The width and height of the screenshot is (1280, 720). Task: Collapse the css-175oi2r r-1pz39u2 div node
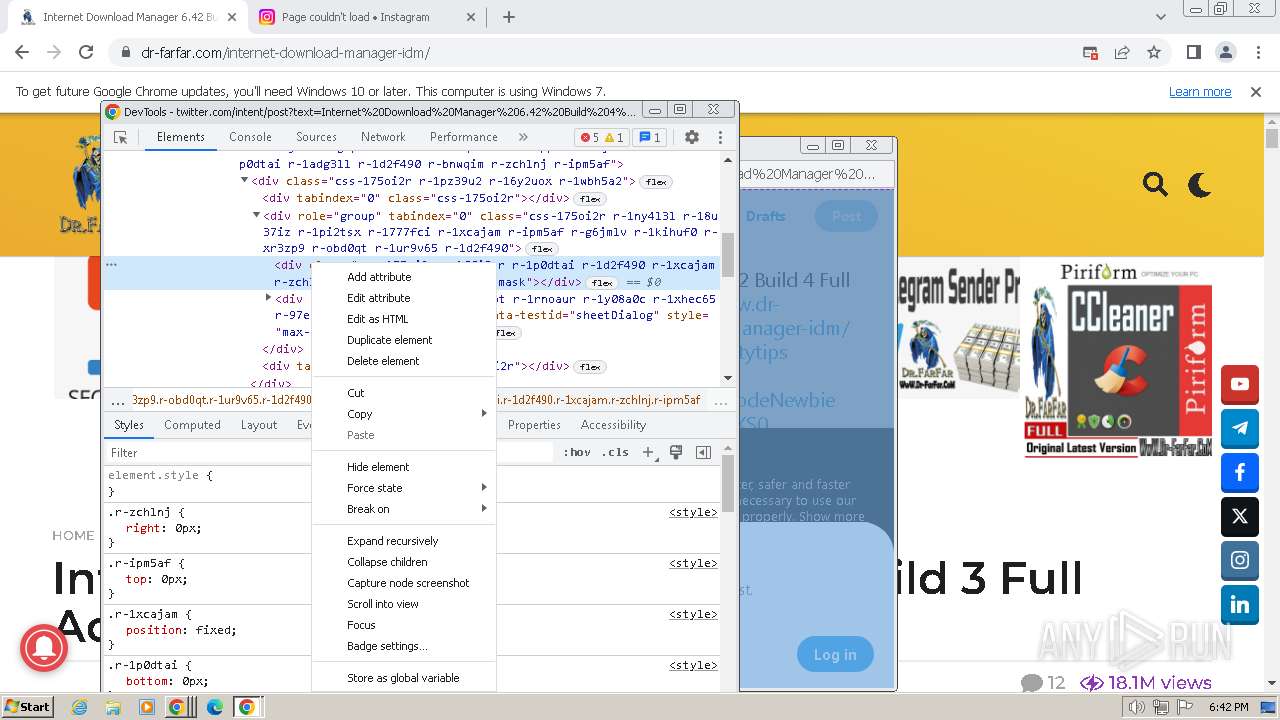245,181
